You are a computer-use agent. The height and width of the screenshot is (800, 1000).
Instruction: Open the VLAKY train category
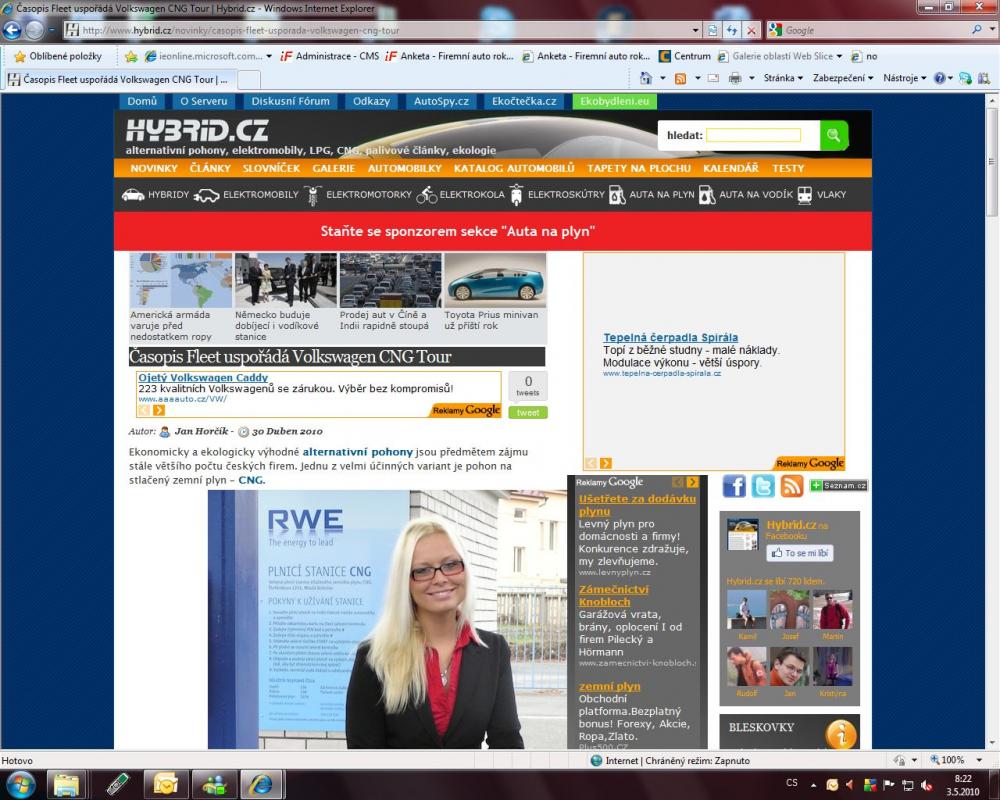[x=822, y=195]
